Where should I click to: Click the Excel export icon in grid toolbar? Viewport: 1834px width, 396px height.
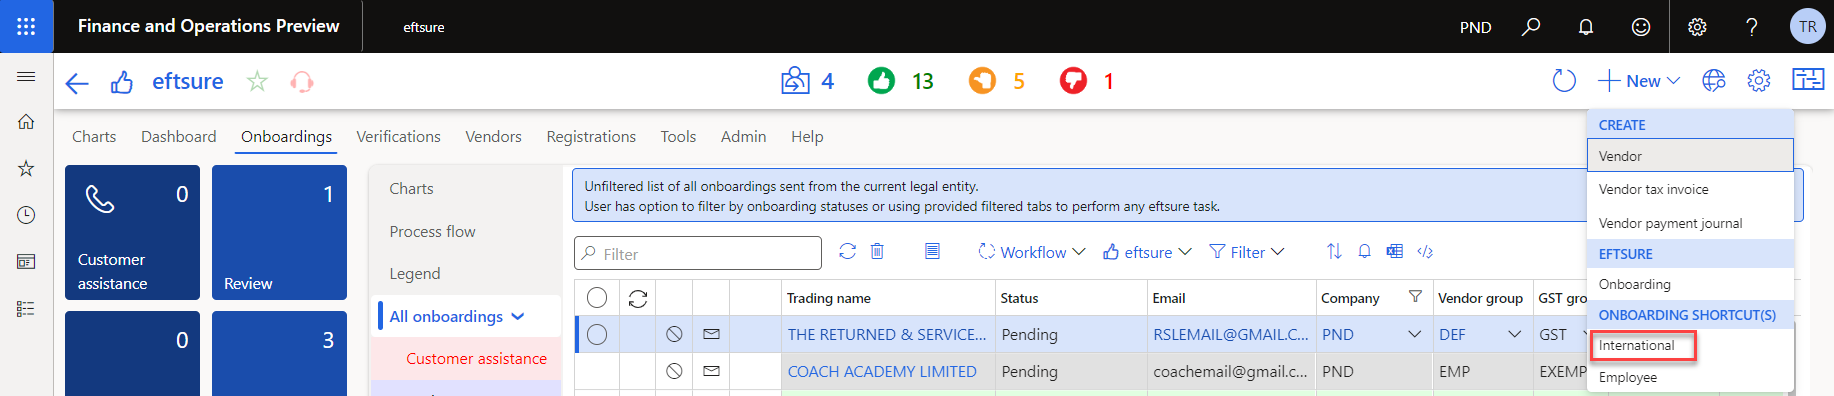click(x=1394, y=252)
